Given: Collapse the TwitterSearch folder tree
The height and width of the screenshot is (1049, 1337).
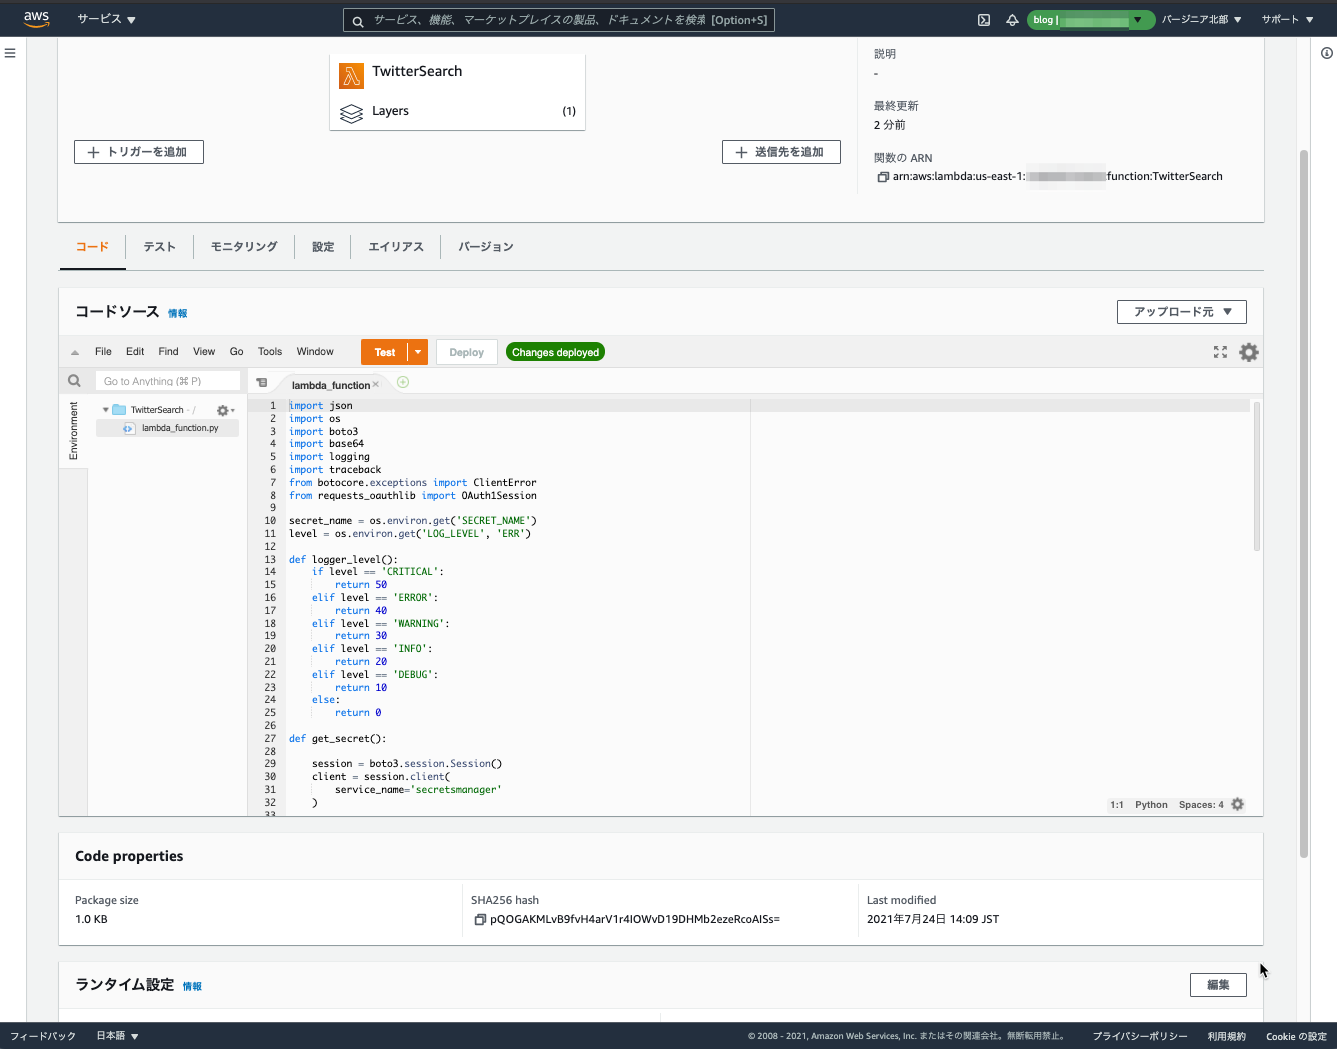Looking at the screenshot, I should coord(105,410).
